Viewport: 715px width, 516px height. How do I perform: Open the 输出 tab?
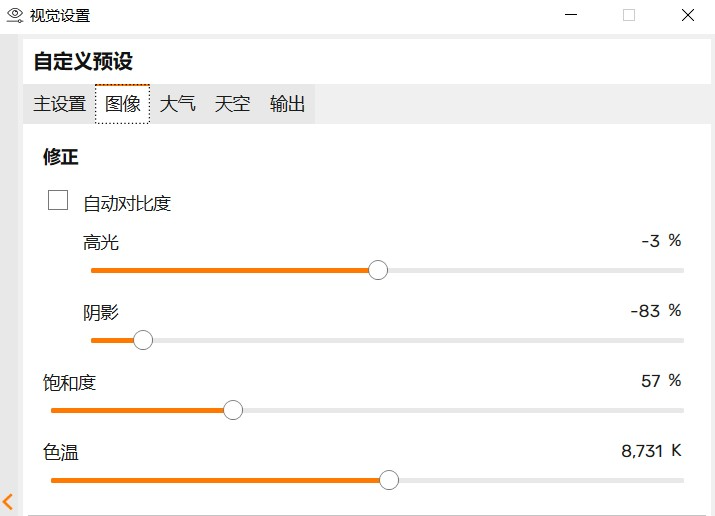pyautogui.click(x=287, y=104)
